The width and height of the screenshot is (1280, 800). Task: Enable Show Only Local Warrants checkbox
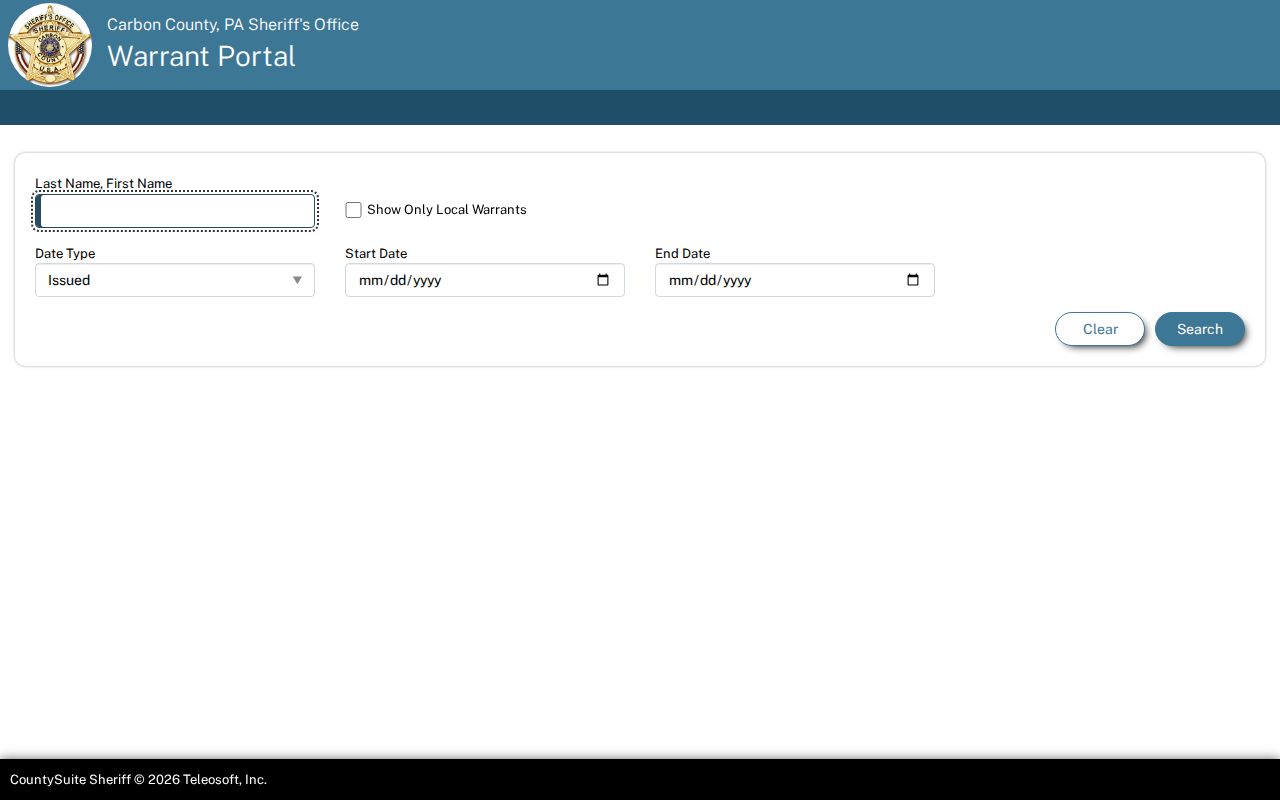pyautogui.click(x=353, y=210)
